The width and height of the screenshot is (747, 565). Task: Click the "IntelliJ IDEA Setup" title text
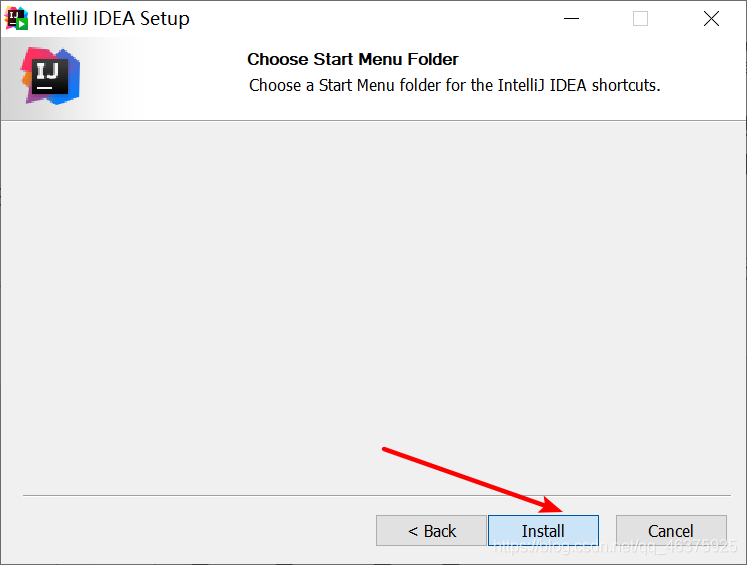tap(111, 18)
